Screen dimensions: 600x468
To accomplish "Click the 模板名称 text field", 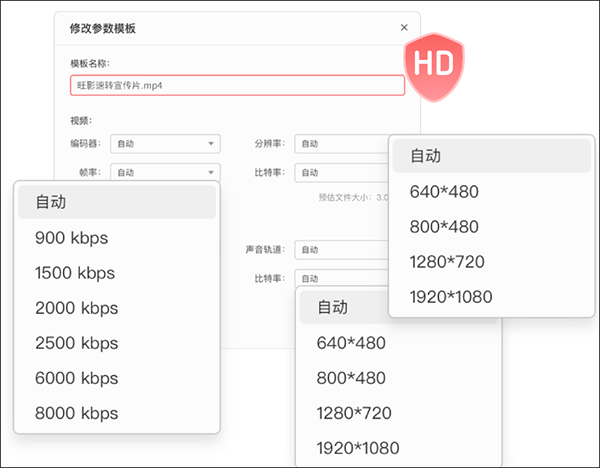I will pyautogui.click(x=237, y=86).
